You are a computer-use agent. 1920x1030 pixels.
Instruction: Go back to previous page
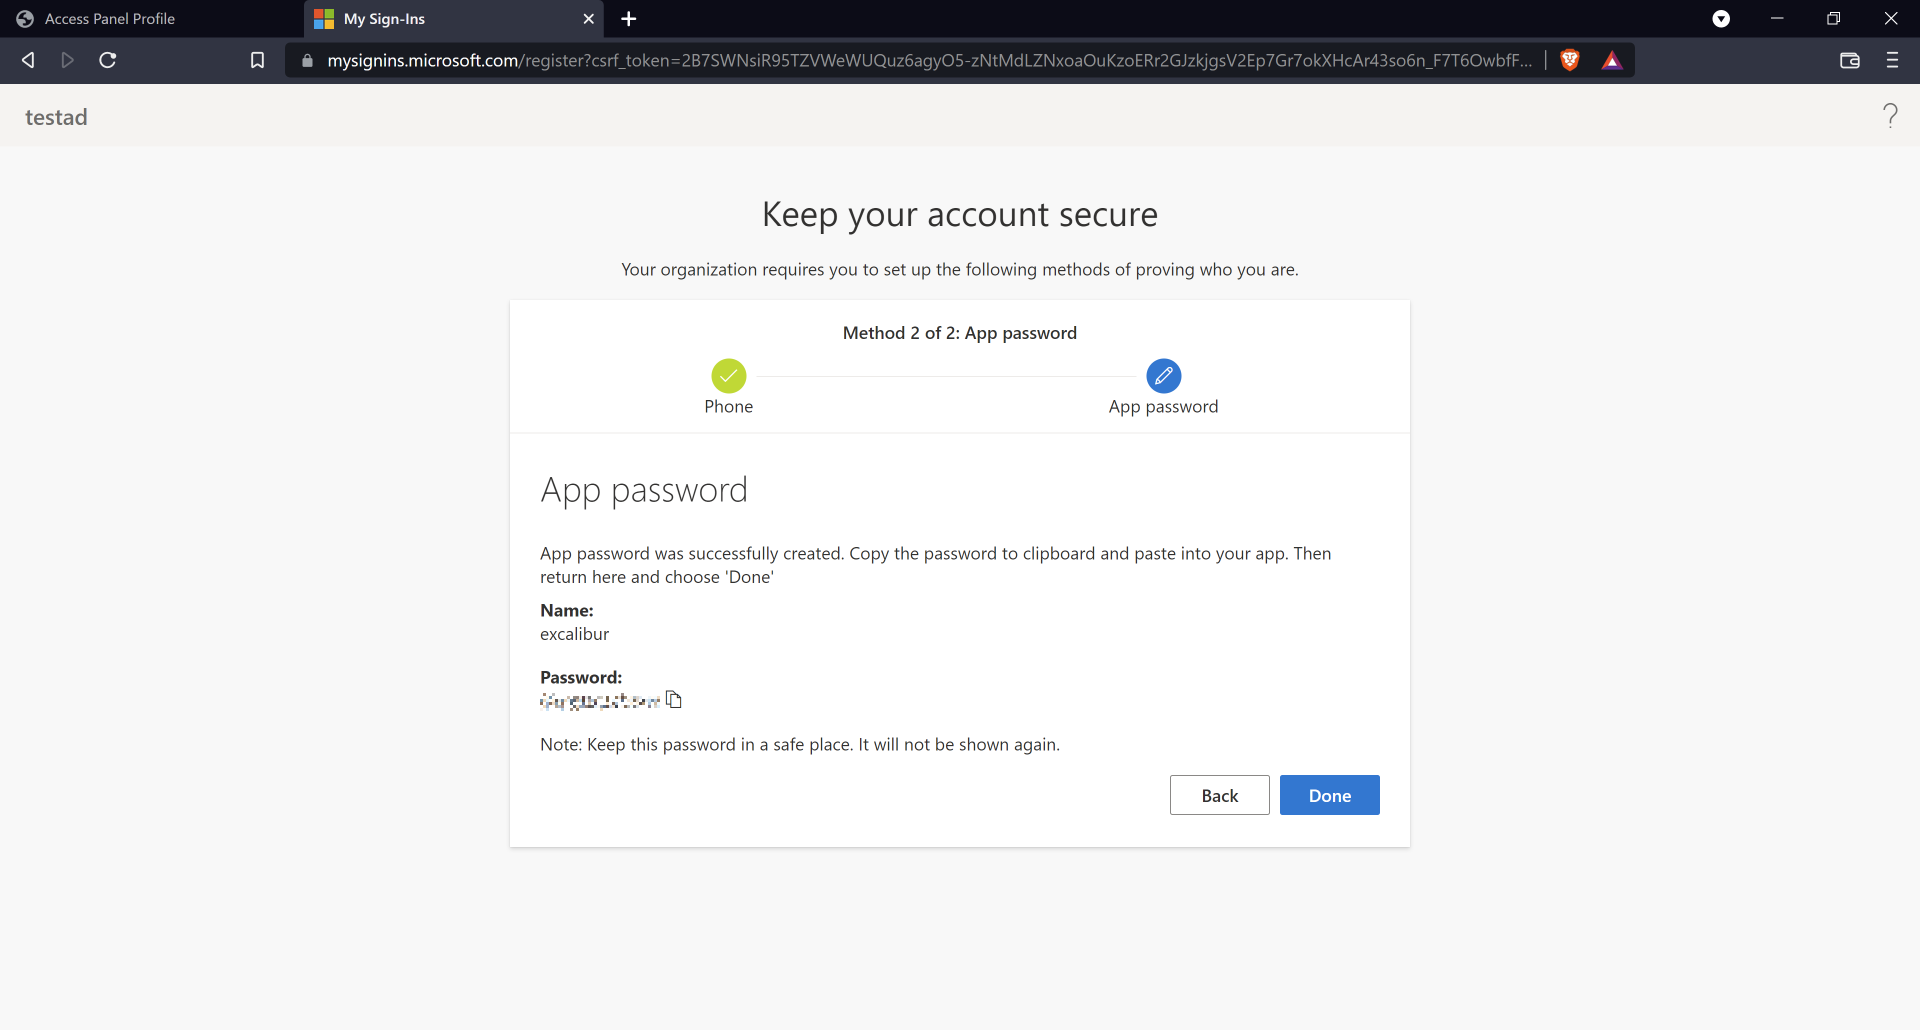pyautogui.click(x=28, y=60)
